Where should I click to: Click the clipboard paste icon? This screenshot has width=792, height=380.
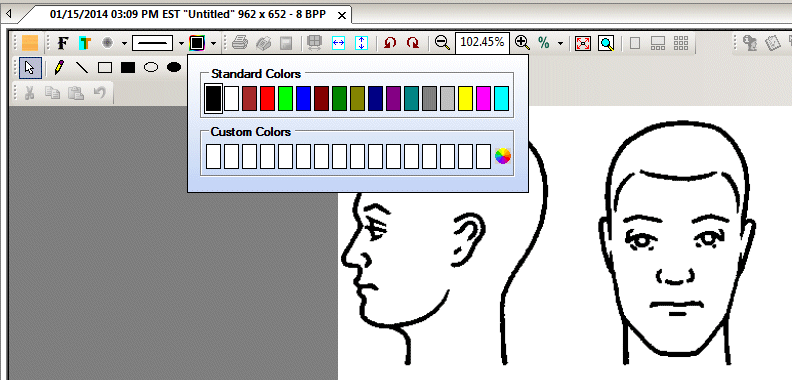76,92
